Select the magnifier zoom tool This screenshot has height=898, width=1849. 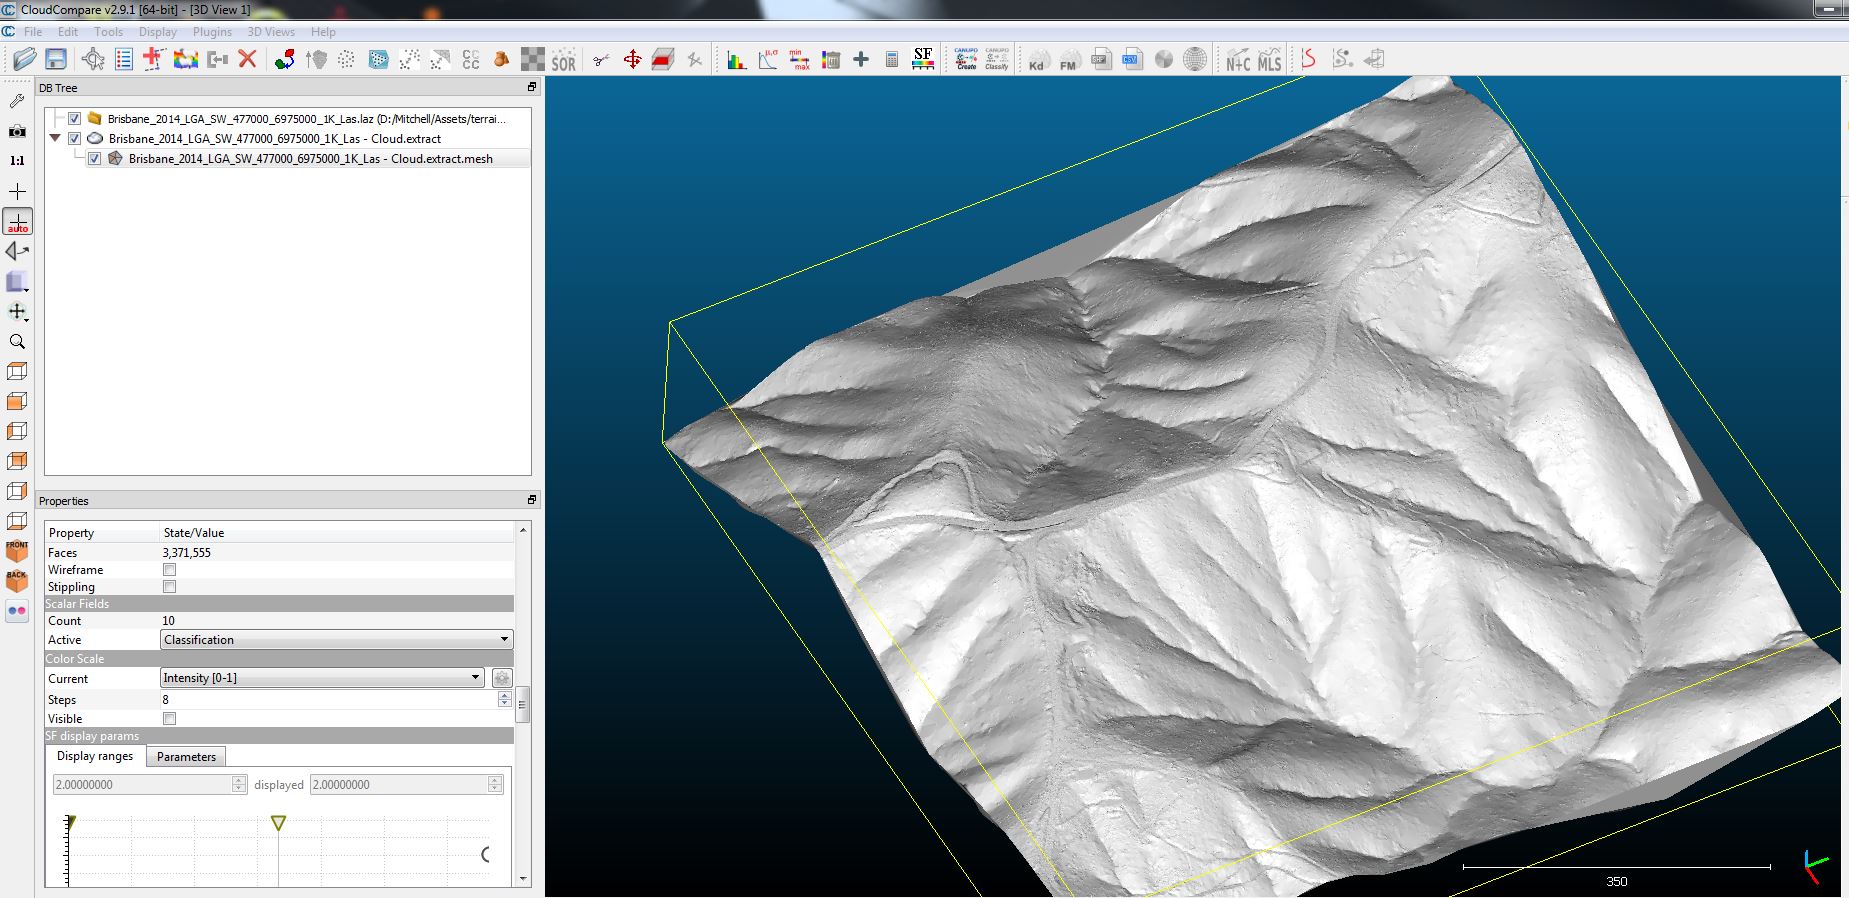[17, 342]
